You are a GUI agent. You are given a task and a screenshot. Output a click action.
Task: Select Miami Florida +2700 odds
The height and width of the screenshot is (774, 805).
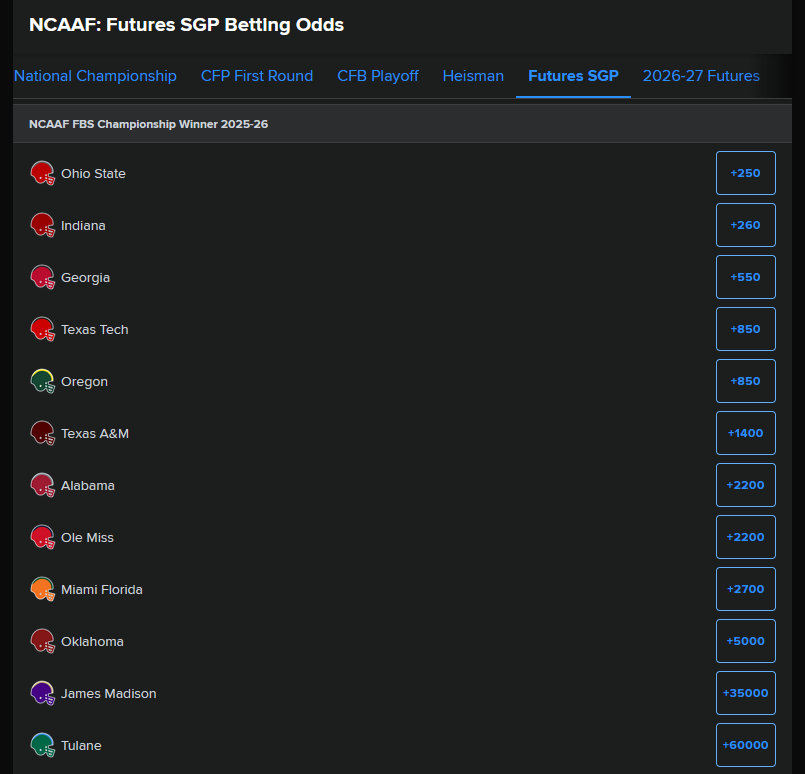tap(745, 589)
